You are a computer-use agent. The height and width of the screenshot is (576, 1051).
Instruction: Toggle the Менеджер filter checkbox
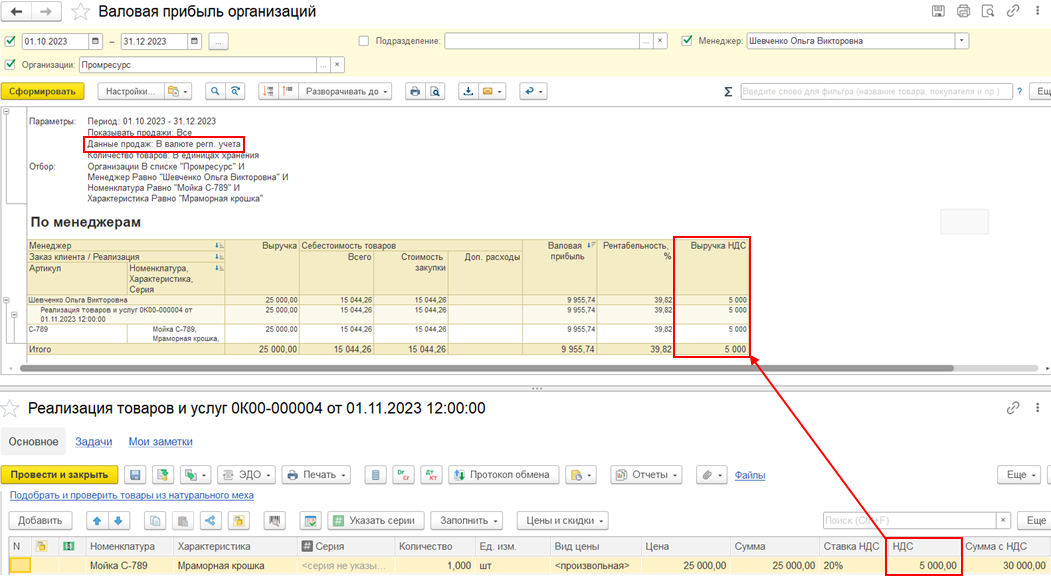pos(687,41)
